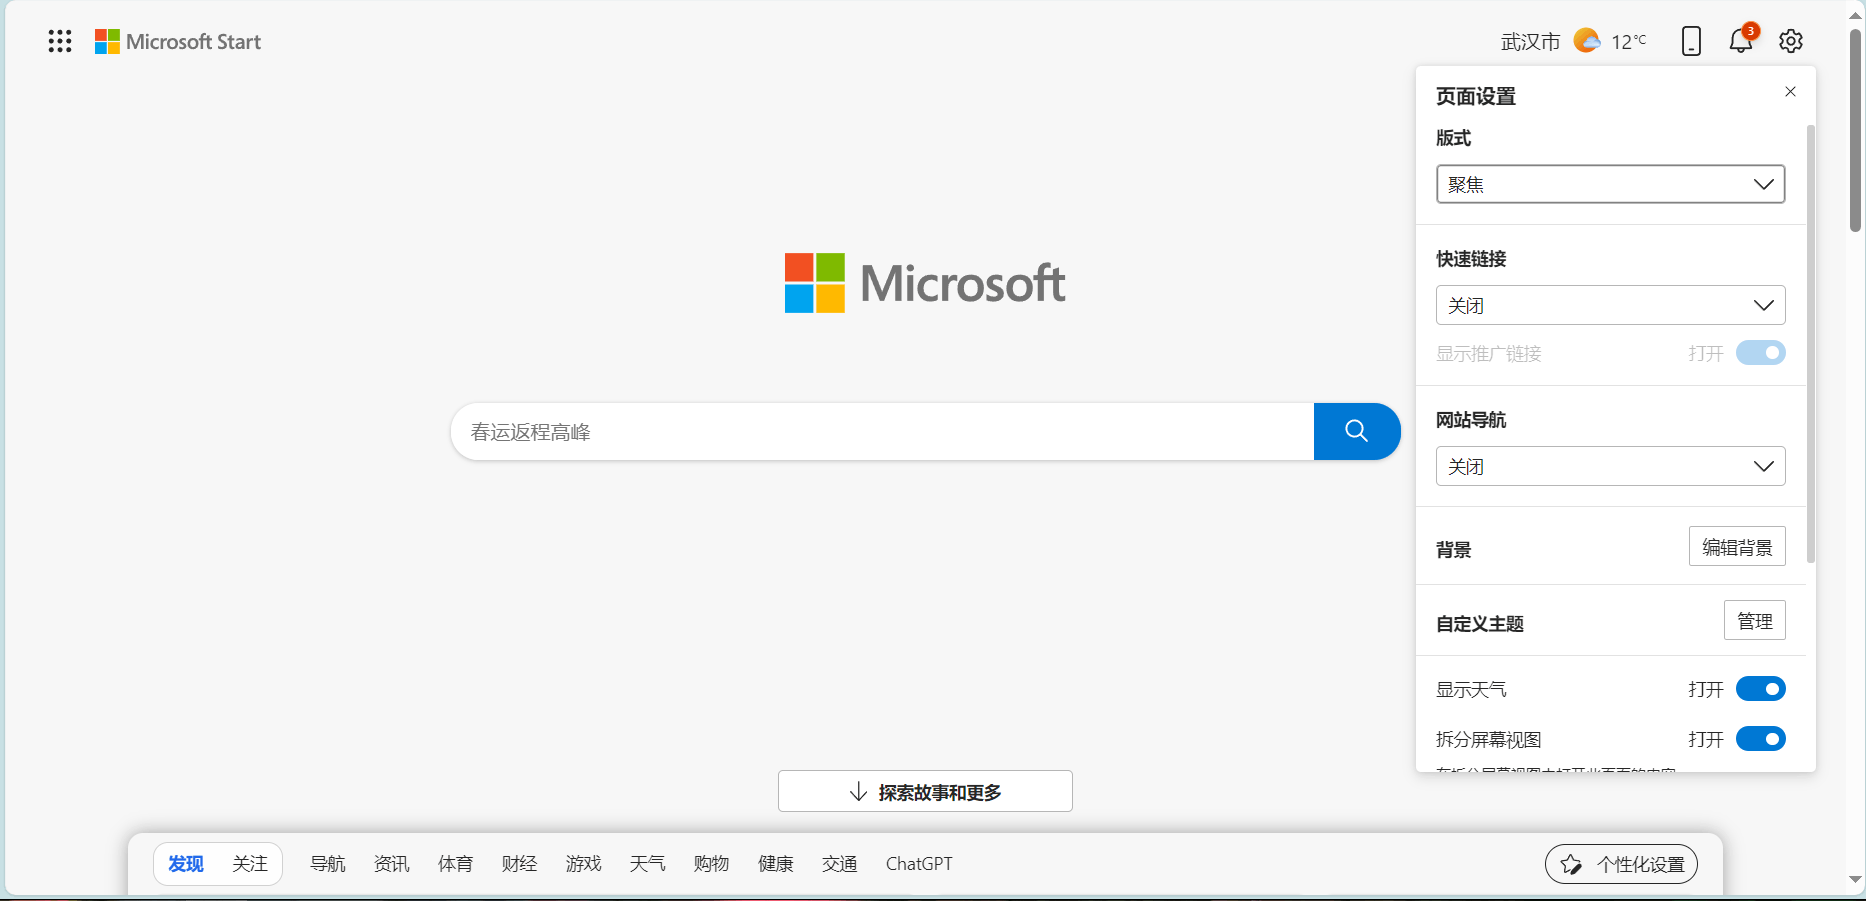Viewport: 1866px width, 901px height.
Task: Open the ChatGPT category
Action: pos(919,864)
